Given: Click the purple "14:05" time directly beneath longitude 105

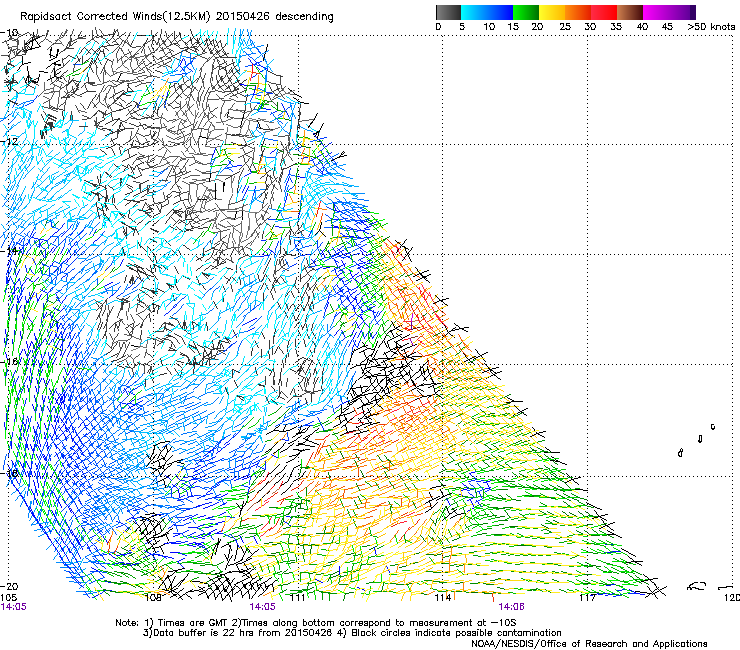Looking at the screenshot, I should click(14, 607).
